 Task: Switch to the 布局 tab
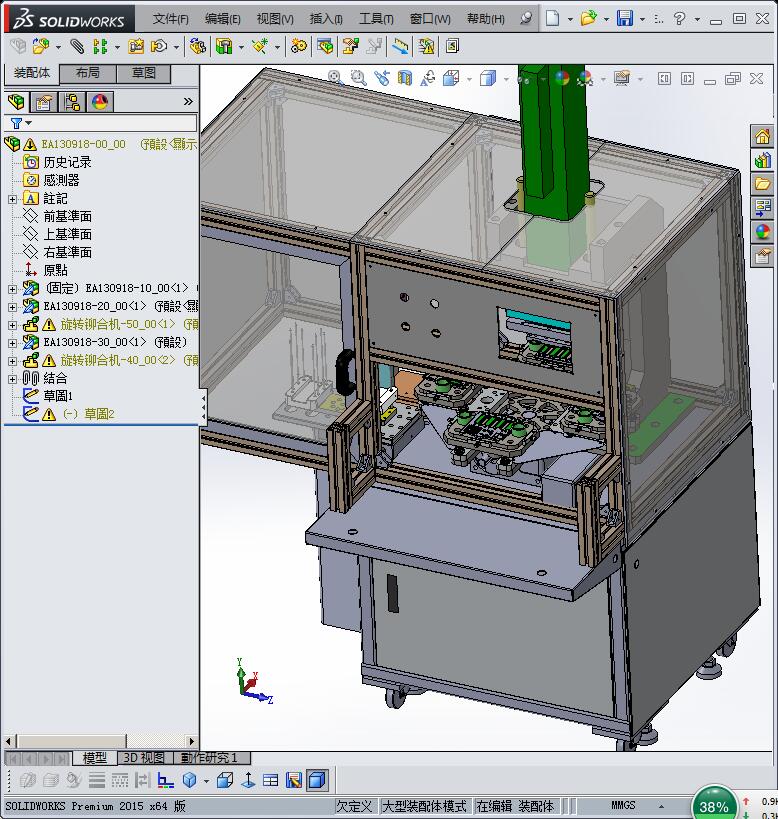(x=88, y=74)
